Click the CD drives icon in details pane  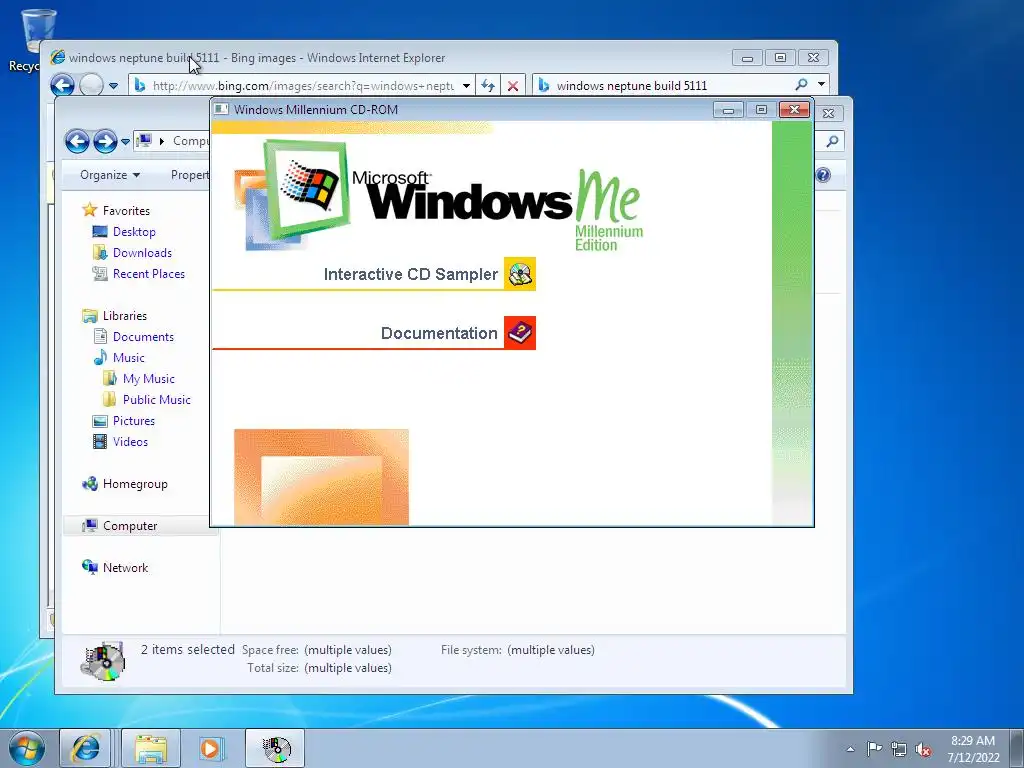click(x=103, y=661)
